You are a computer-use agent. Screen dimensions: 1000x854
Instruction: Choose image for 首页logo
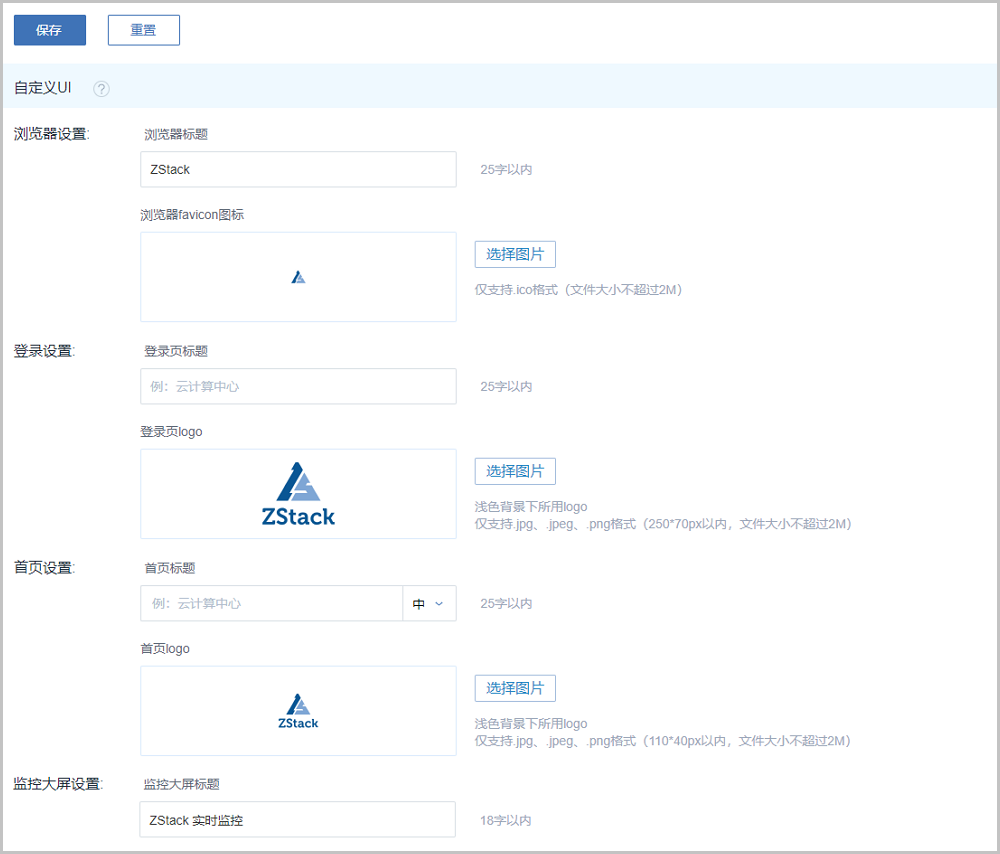515,688
